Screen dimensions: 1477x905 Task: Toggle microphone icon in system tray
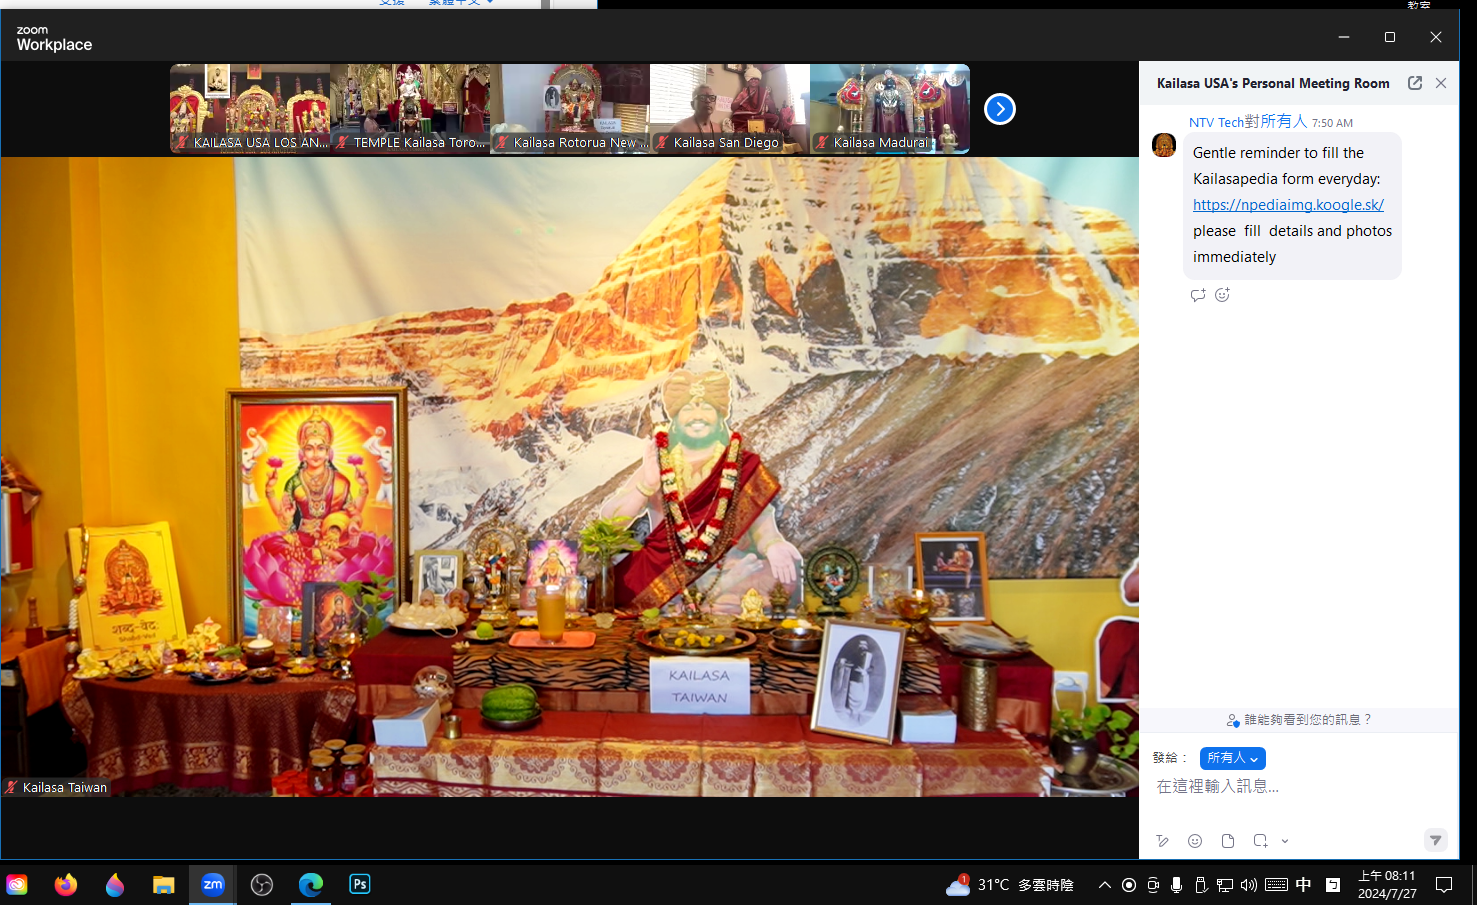pos(1176,885)
